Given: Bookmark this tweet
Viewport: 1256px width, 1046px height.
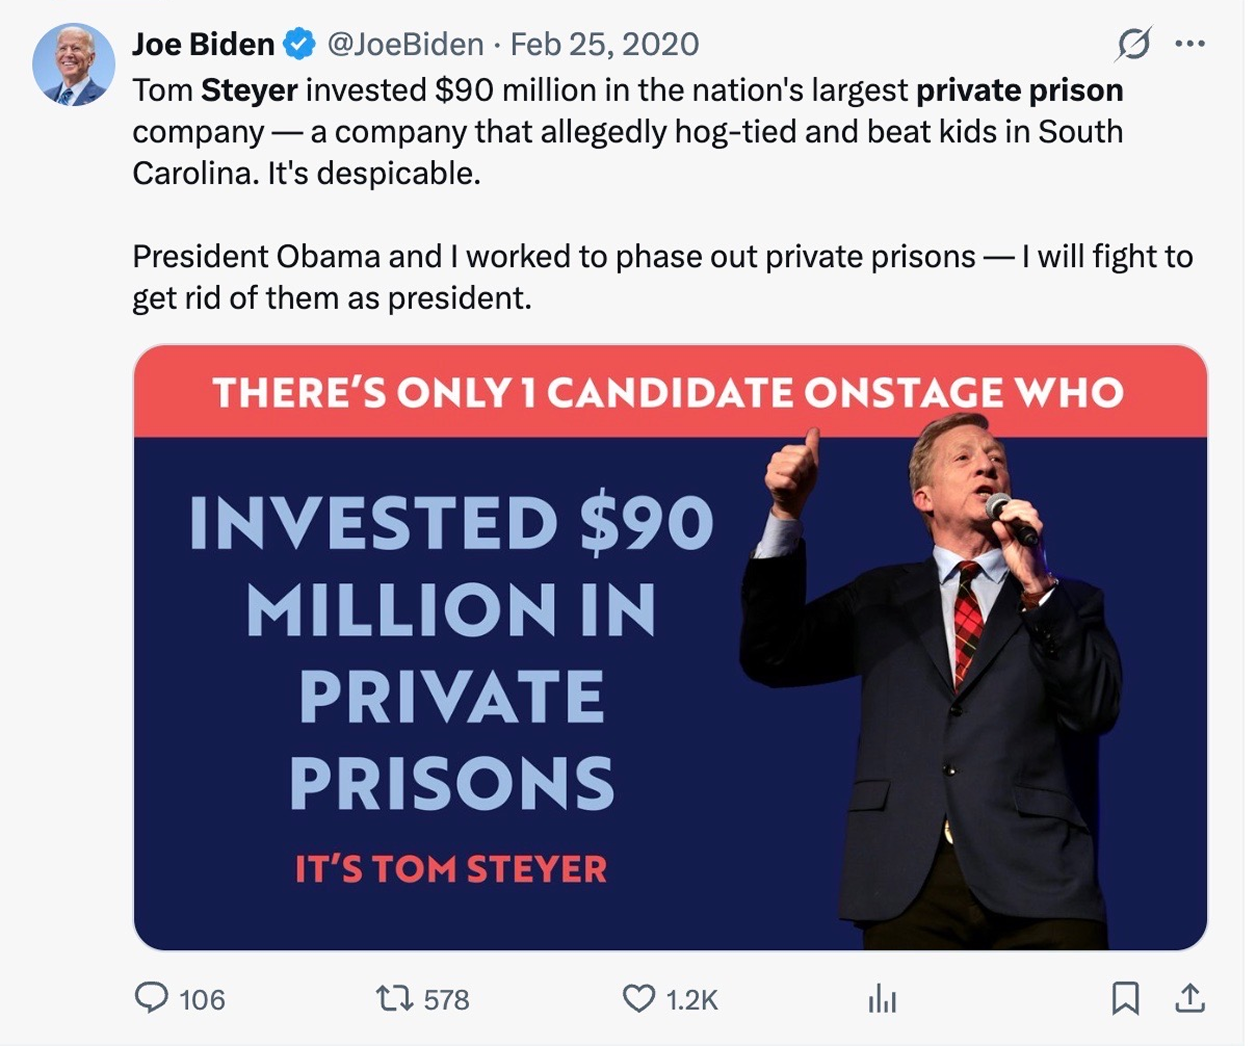Looking at the screenshot, I should tap(1125, 998).
